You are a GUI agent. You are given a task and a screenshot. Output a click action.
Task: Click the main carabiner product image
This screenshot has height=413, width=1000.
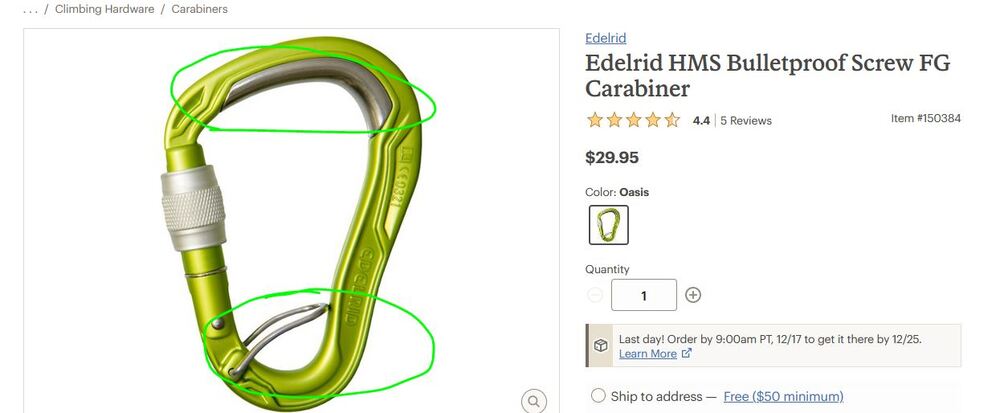click(x=291, y=221)
